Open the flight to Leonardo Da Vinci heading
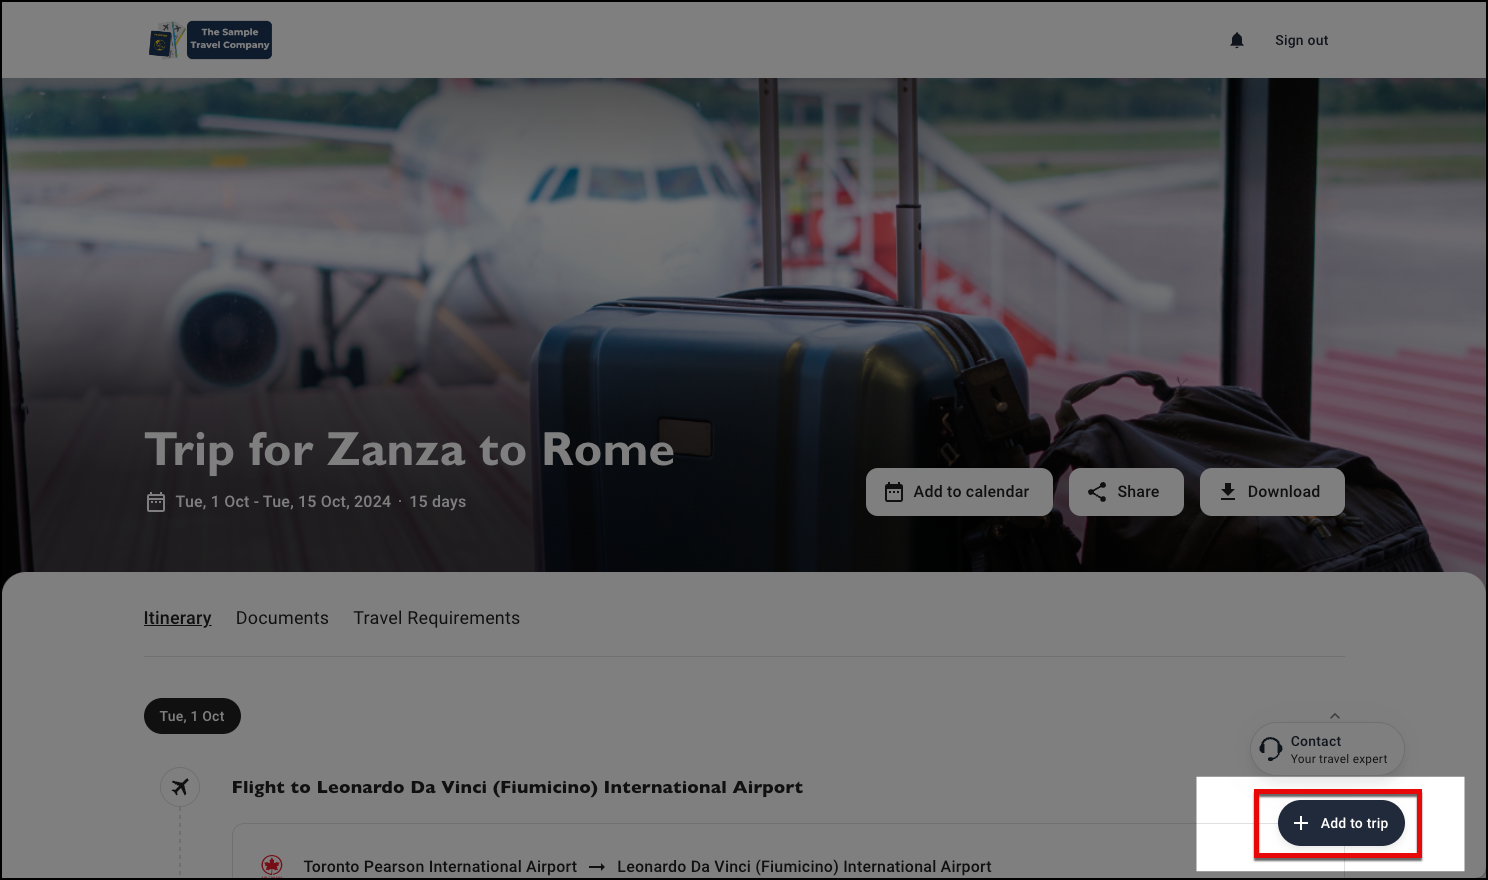Screen dimensions: 1488x880 click(517, 787)
